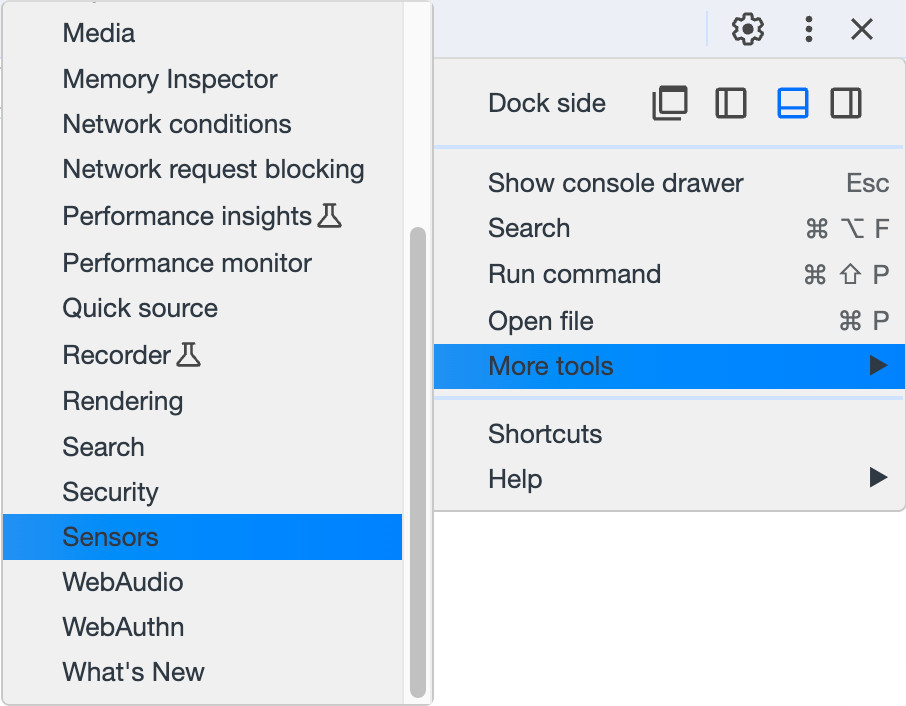Dock DevTools to the left side

(730, 102)
